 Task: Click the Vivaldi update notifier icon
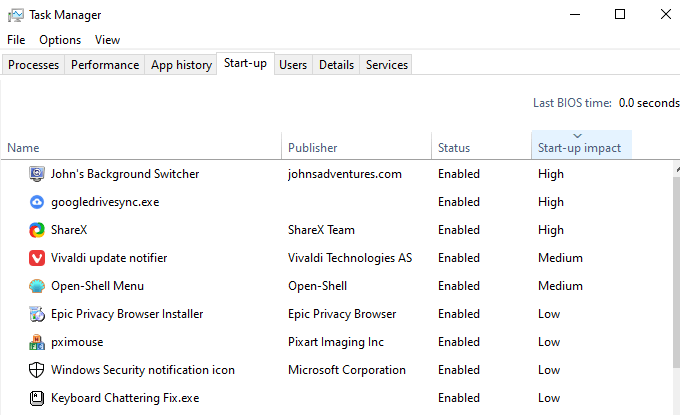point(36,258)
